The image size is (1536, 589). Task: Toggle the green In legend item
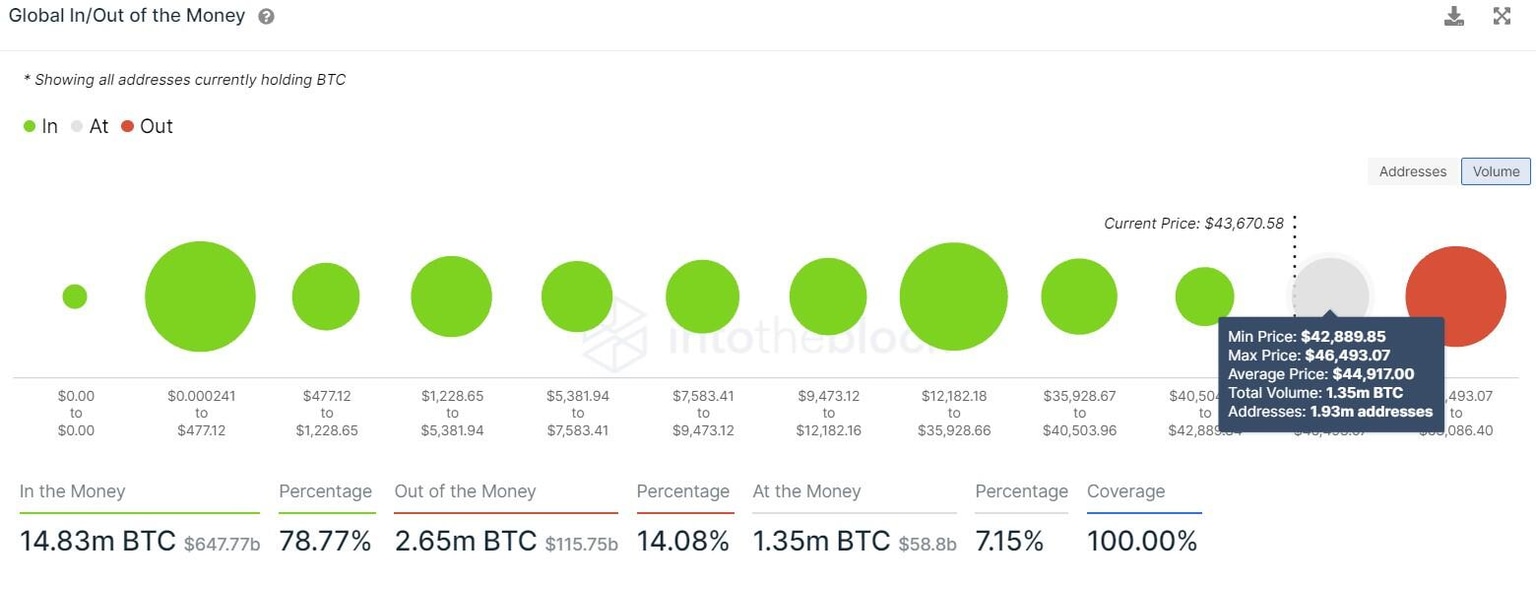coord(41,126)
